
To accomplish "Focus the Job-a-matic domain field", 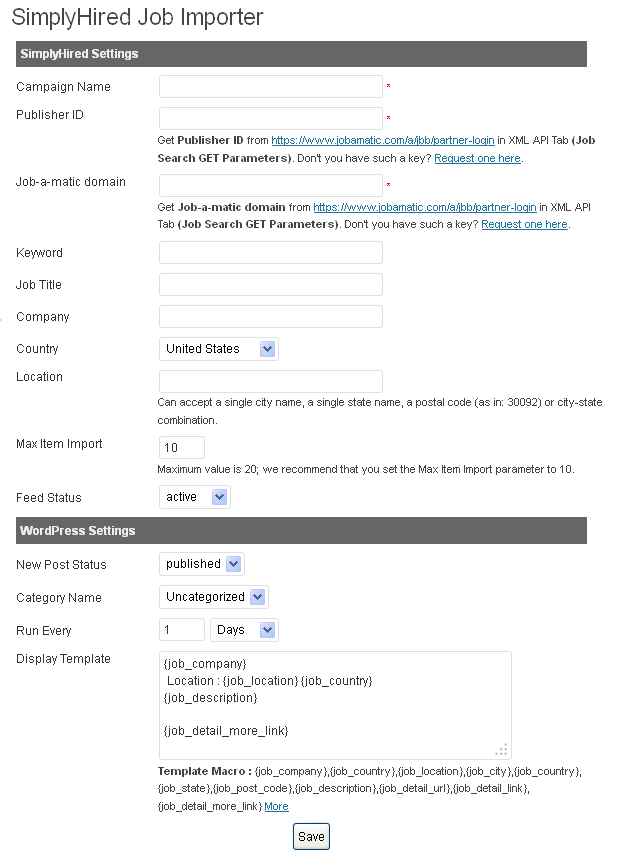I will coord(270,185).
